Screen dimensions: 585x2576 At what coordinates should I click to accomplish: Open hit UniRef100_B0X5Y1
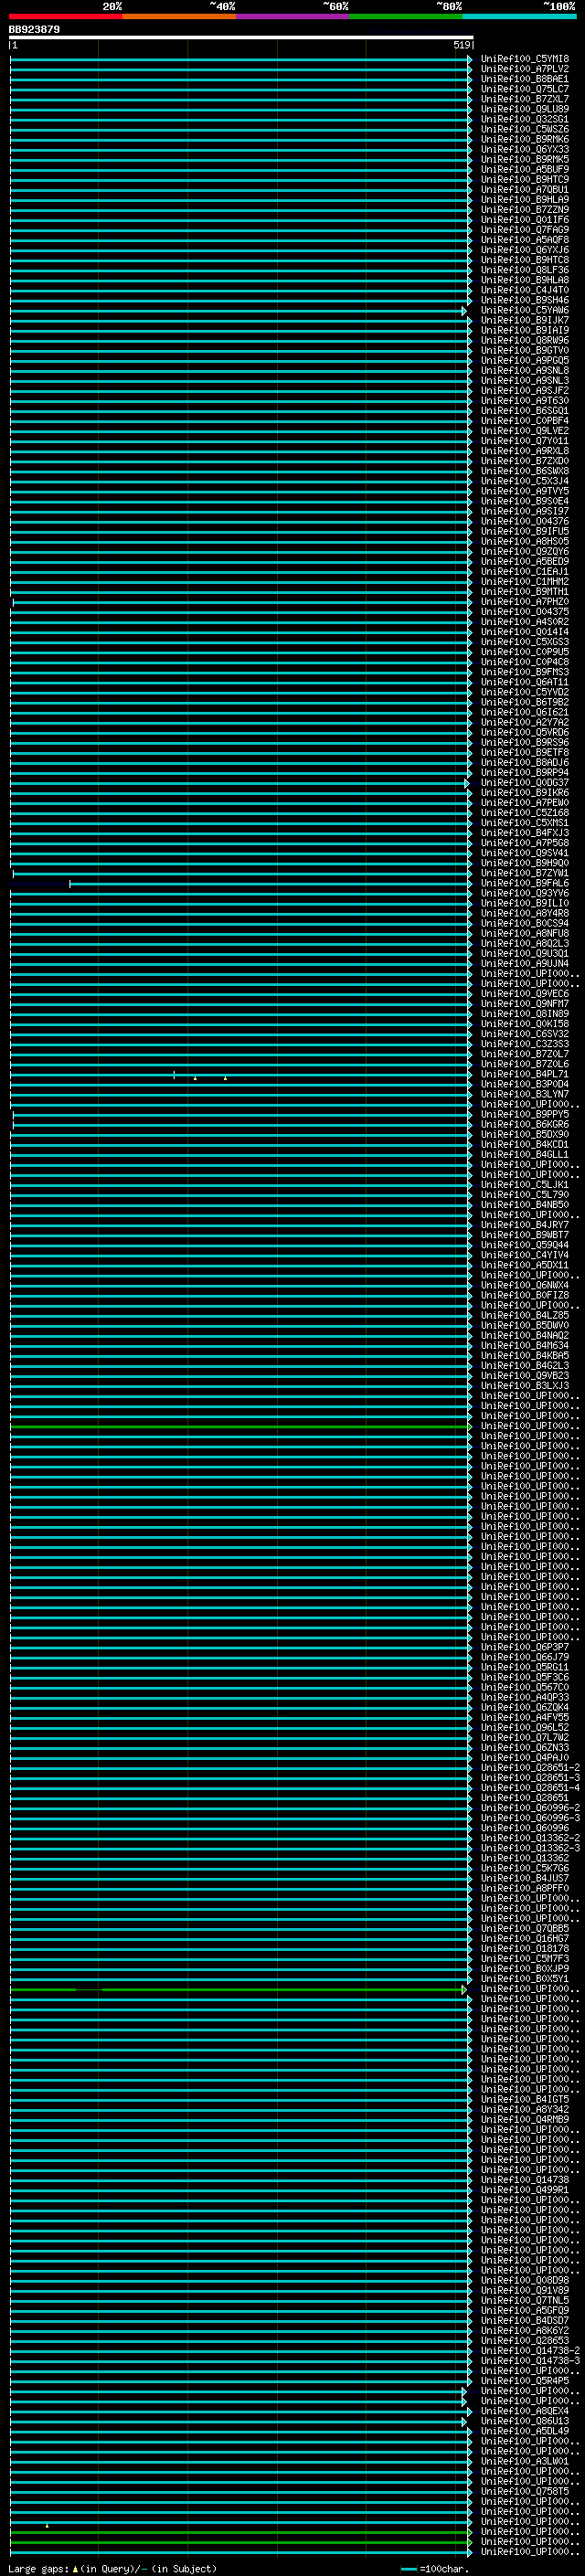[x=524, y=1979]
